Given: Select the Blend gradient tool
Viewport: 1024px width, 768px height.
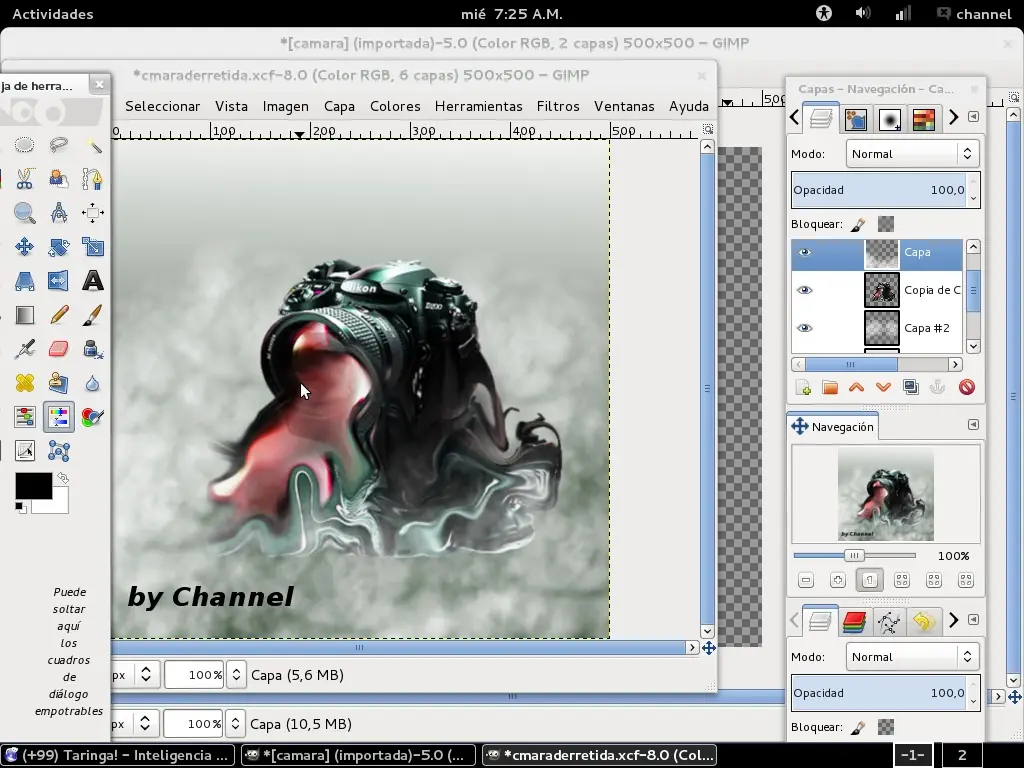Looking at the screenshot, I should [24, 315].
